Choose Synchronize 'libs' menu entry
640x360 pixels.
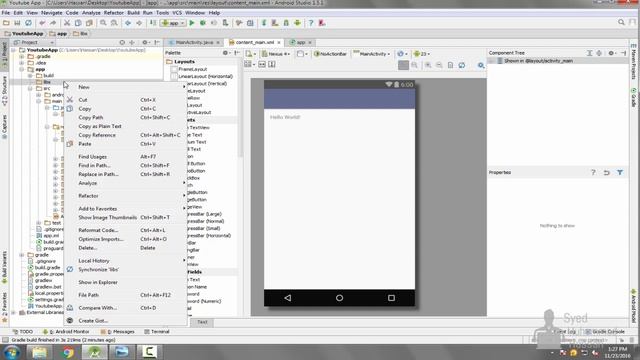[126, 269]
